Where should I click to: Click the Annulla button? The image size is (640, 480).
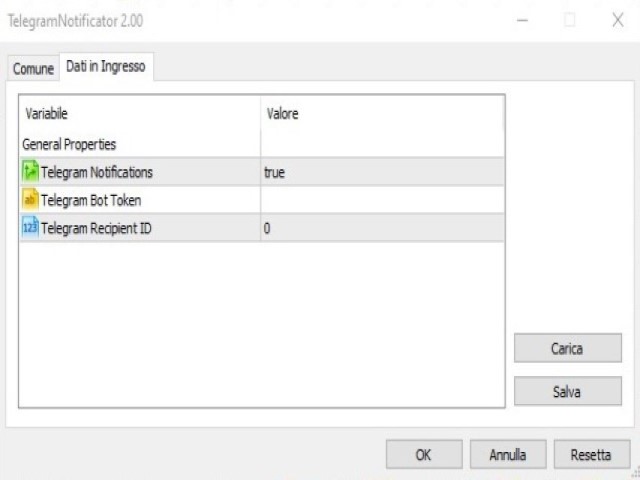pyautogui.click(x=508, y=454)
